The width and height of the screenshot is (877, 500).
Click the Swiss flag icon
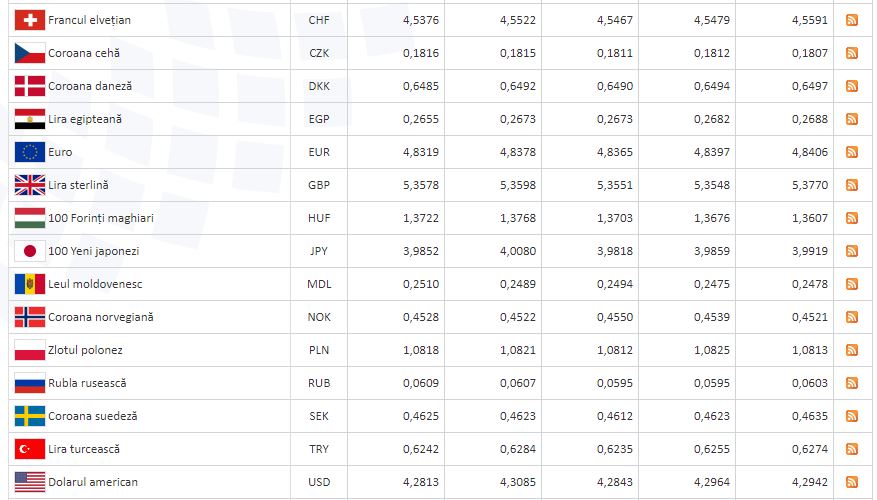point(30,20)
